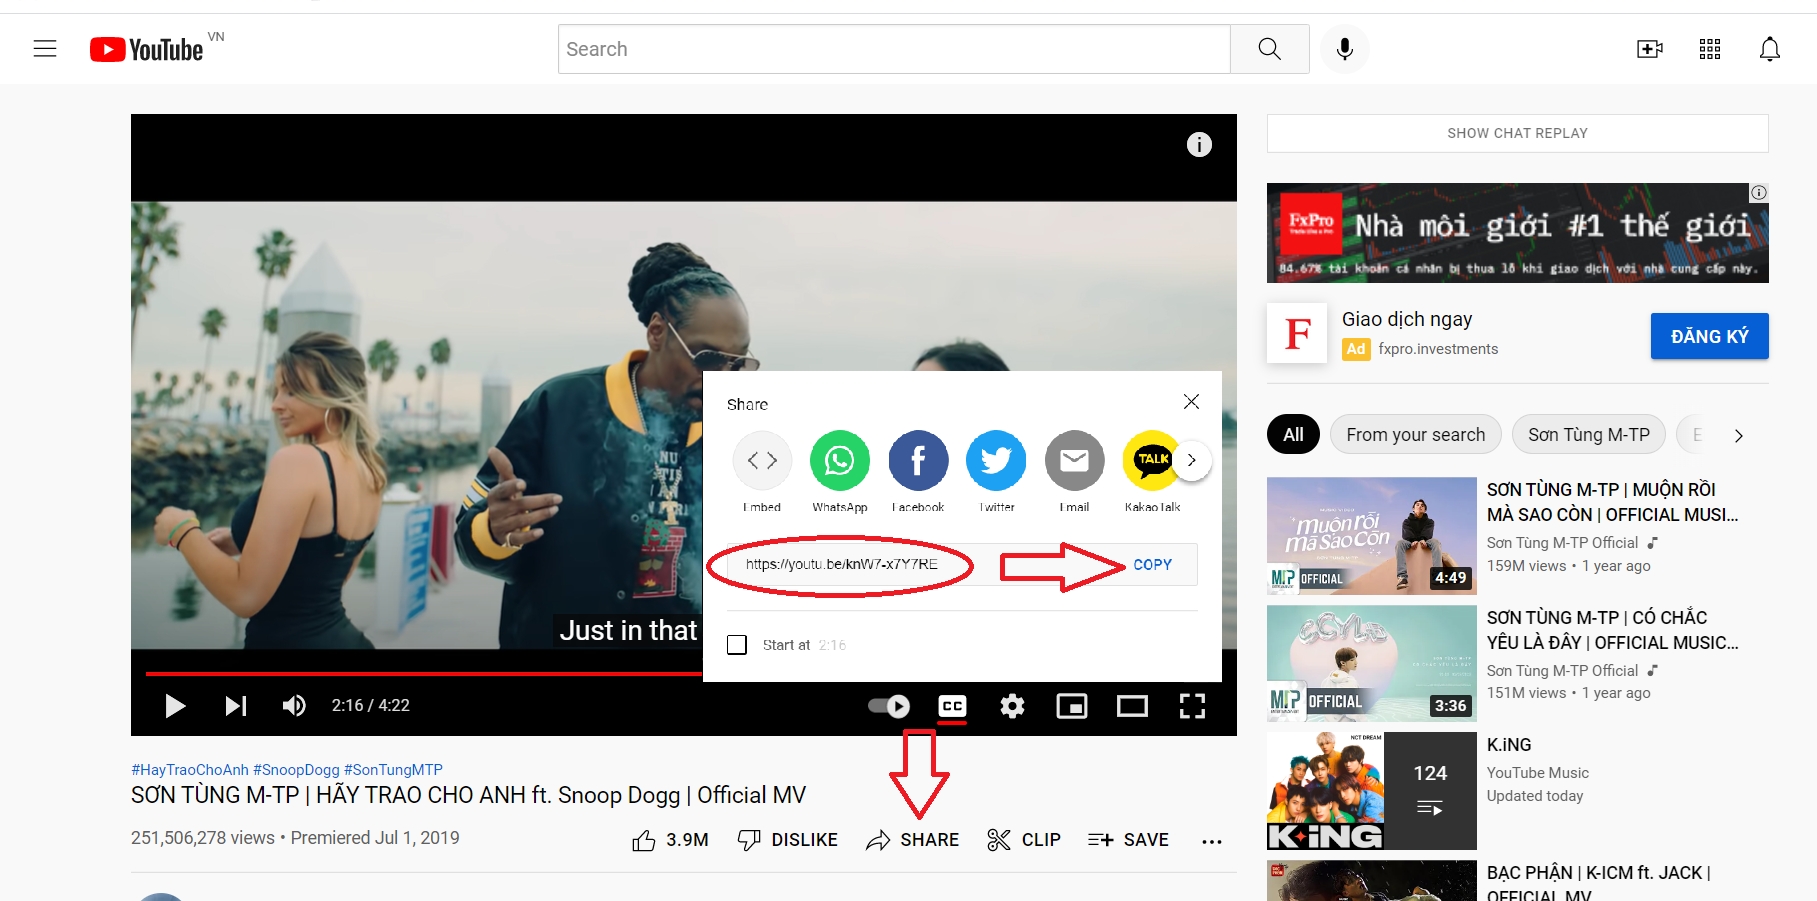Open the Embed code option

762,461
